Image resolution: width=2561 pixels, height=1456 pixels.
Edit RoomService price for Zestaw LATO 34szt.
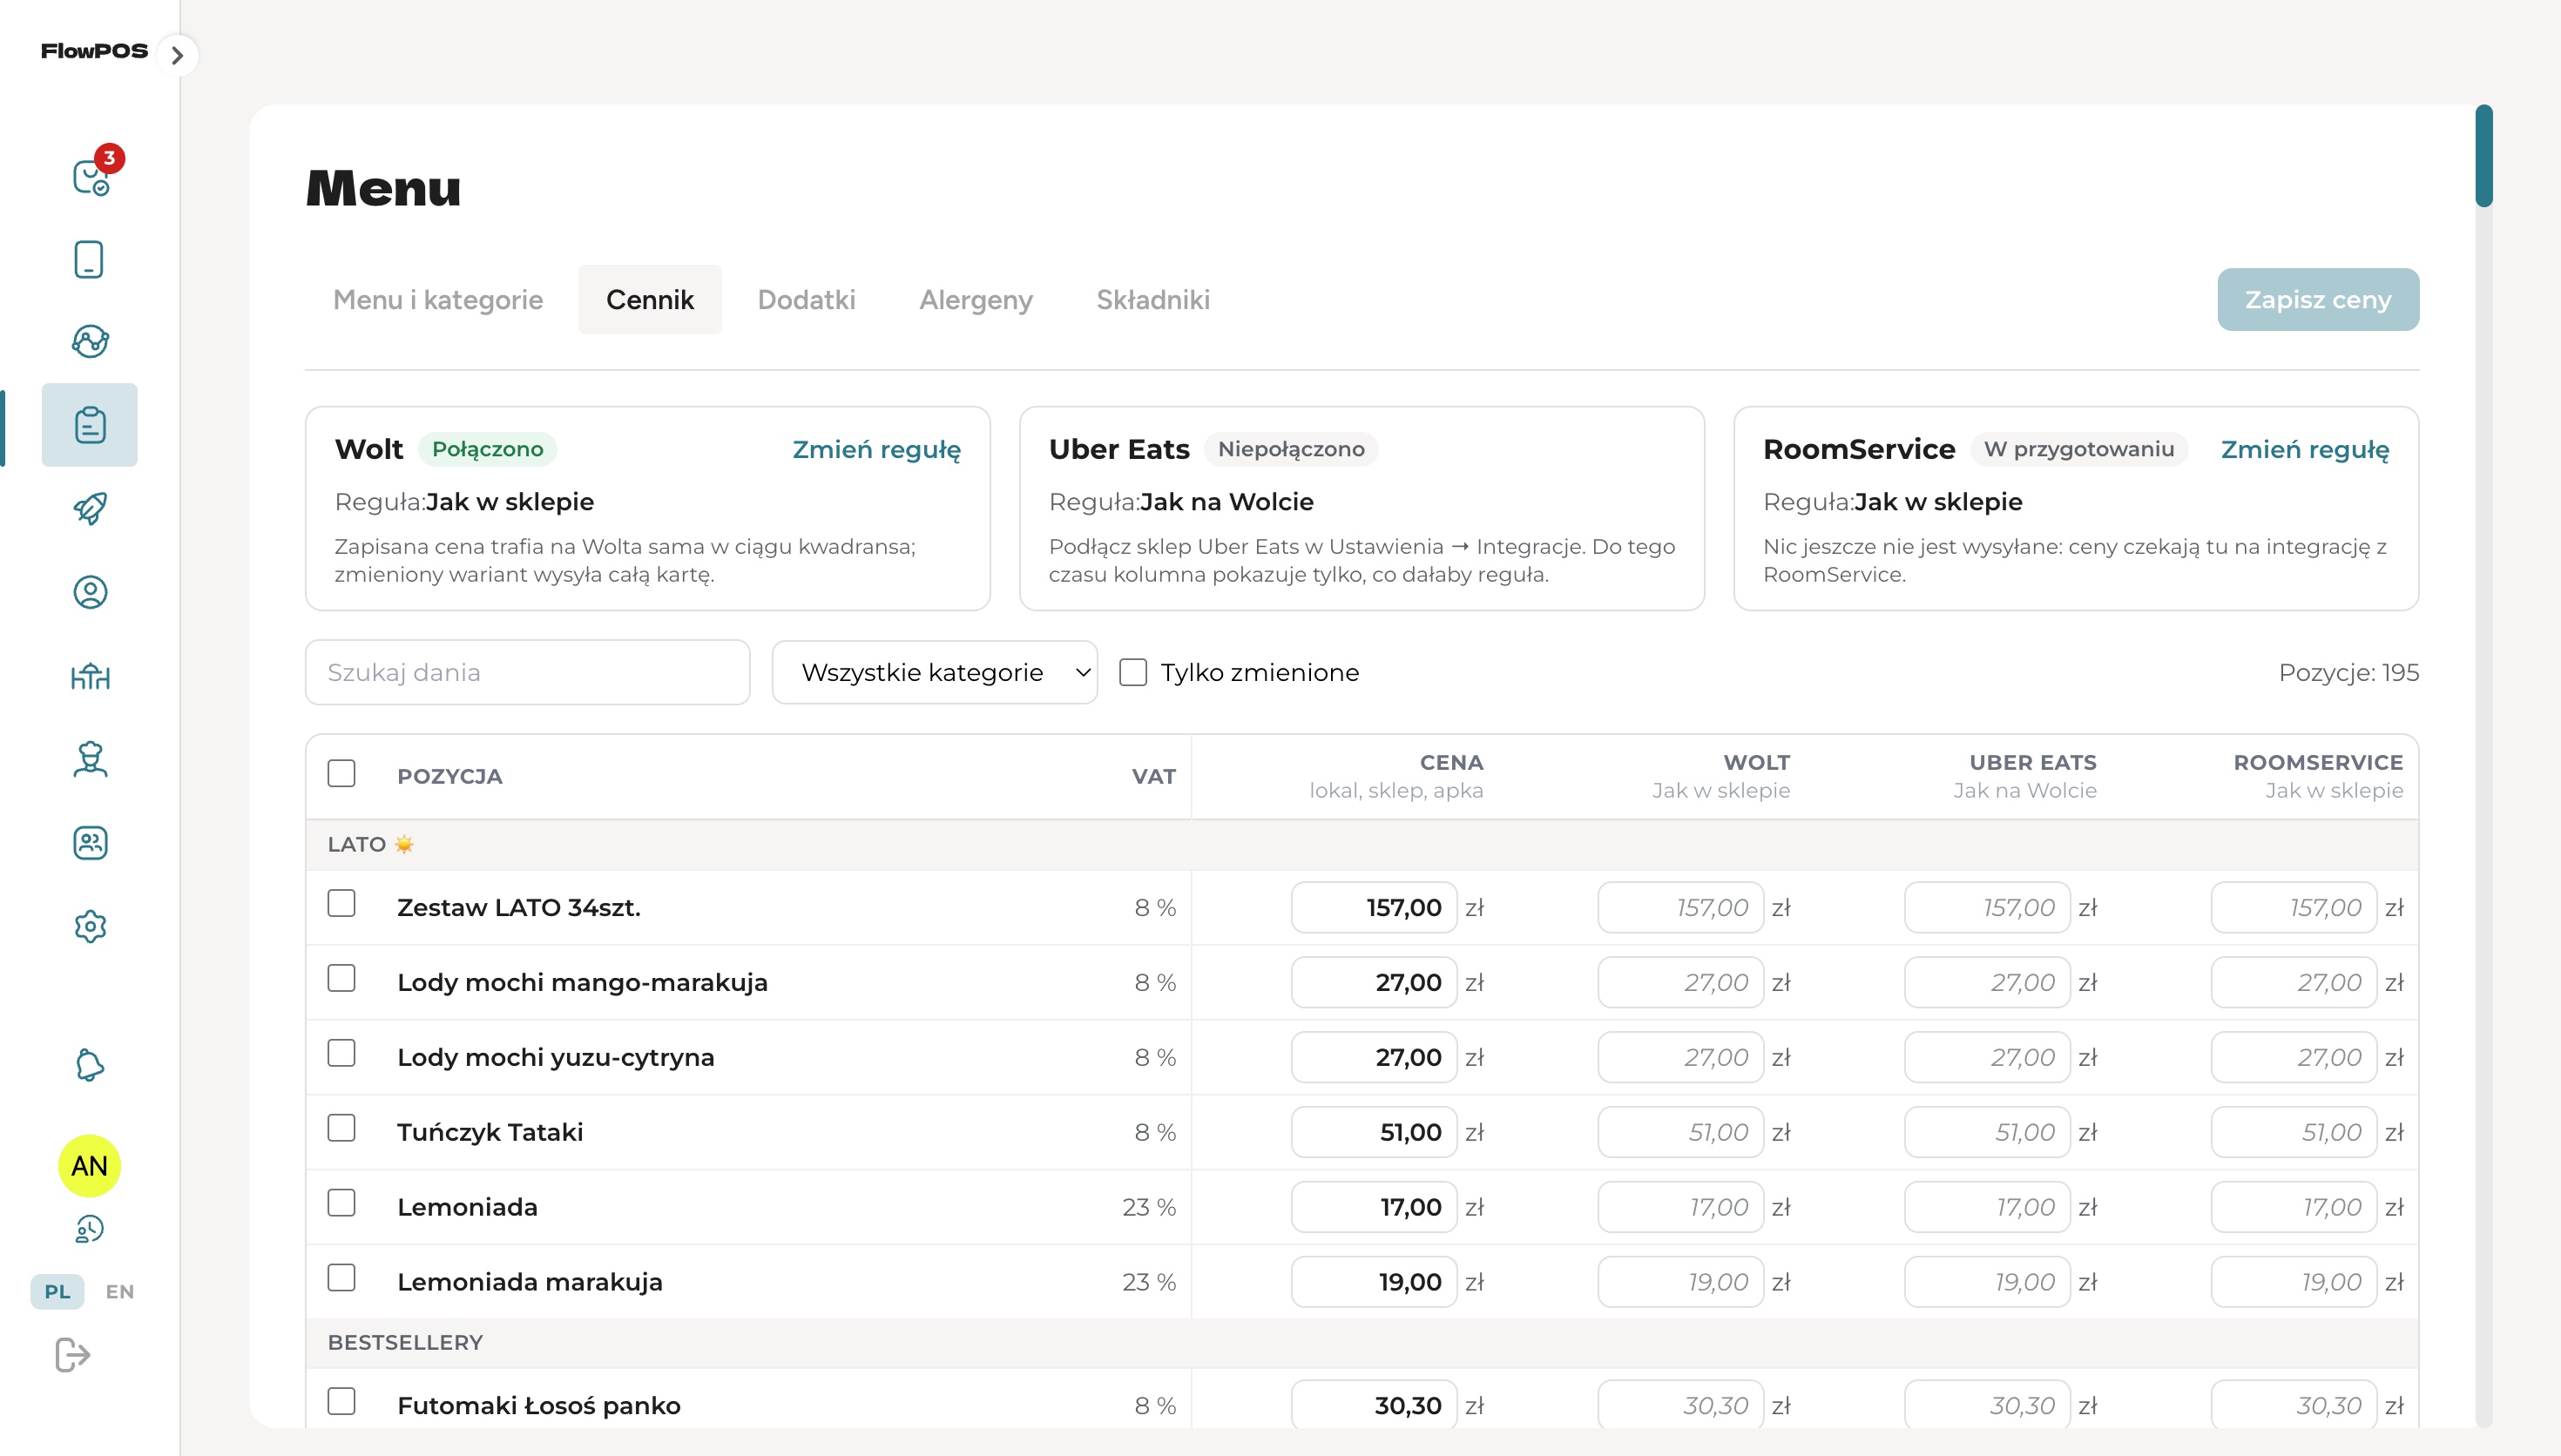point(2294,907)
